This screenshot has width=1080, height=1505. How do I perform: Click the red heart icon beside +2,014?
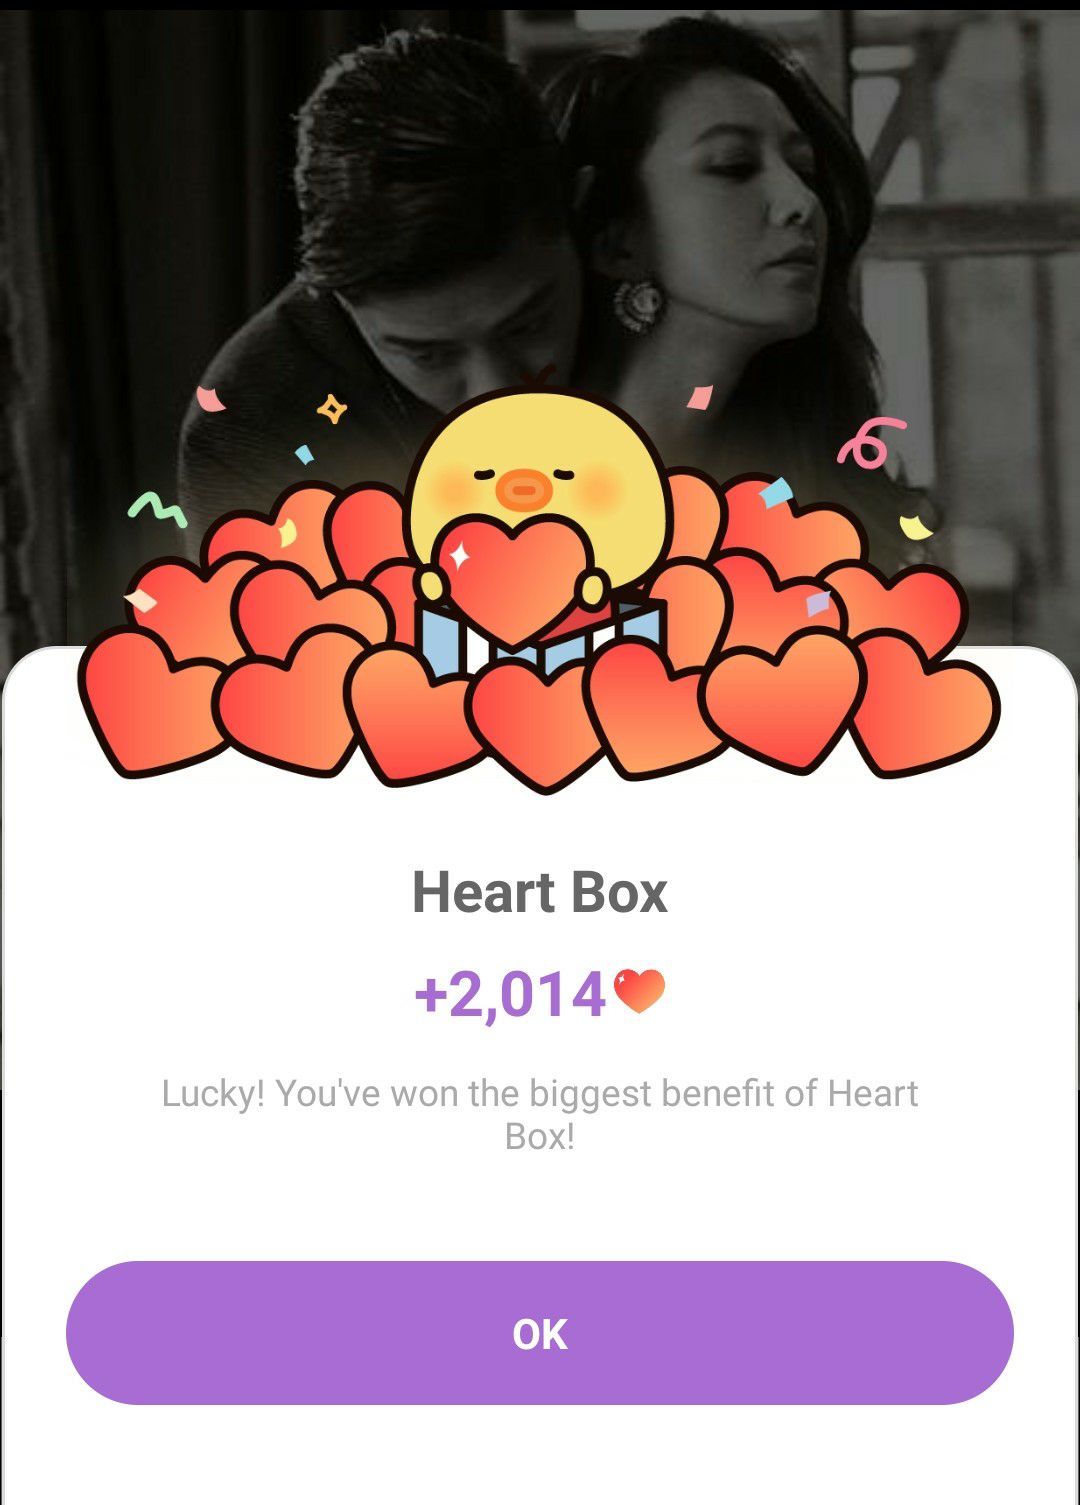pyautogui.click(x=639, y=992)
